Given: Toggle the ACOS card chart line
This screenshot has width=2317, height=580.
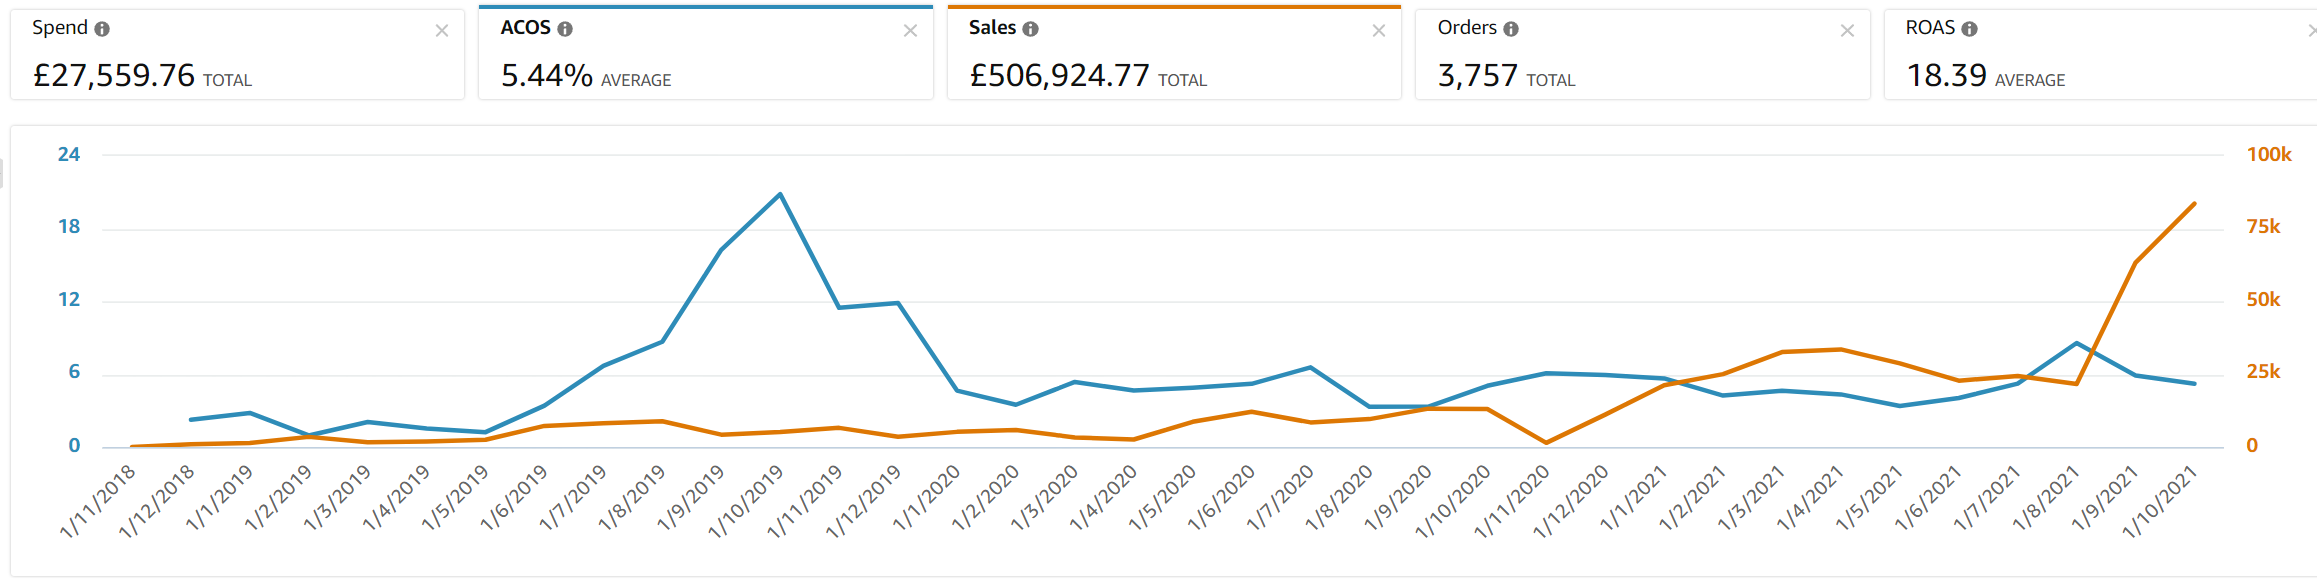Looking at the screenshot, I should [705, 55].
